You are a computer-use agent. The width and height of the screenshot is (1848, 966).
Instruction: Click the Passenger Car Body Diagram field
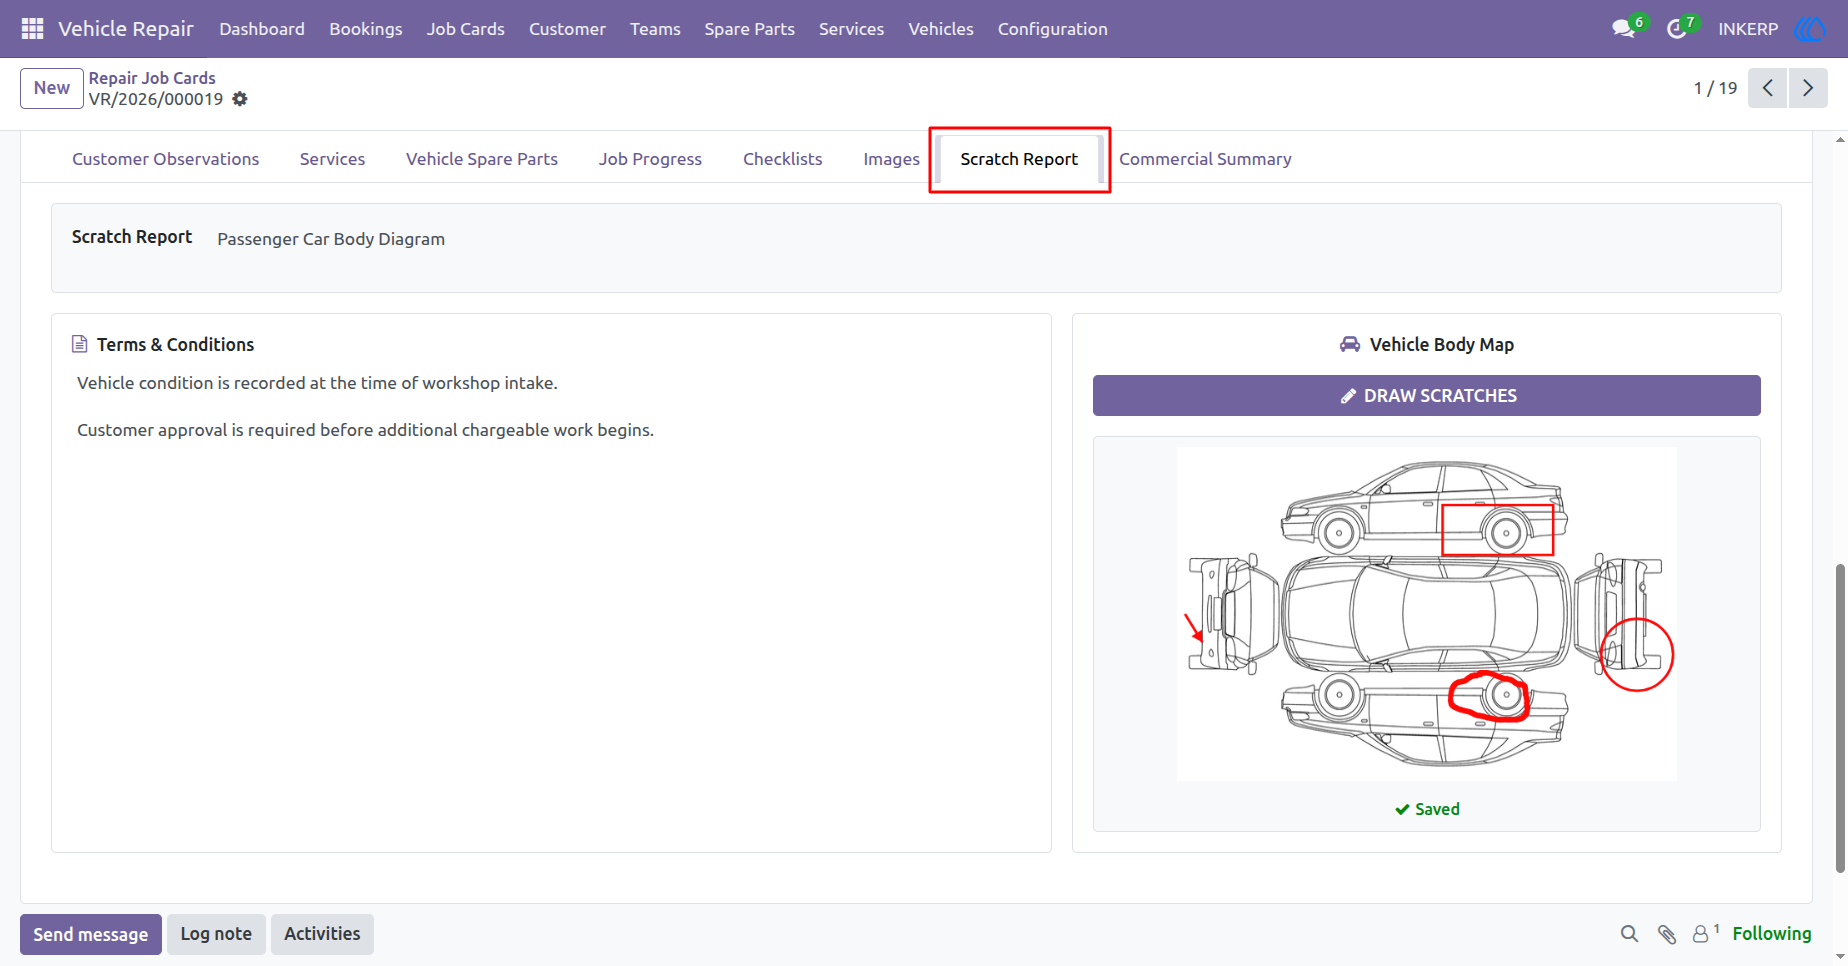(x=331, y=239)
